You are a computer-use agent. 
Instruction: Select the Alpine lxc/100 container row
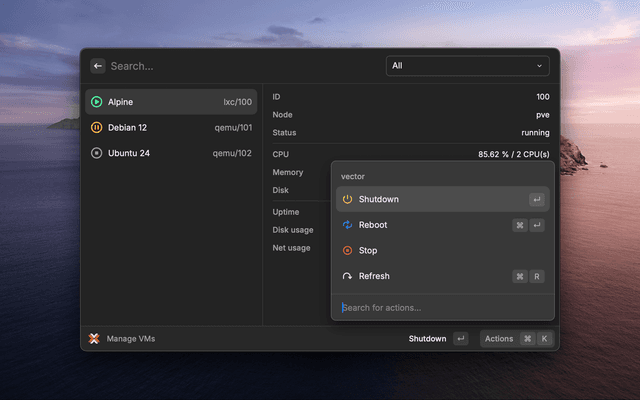point(170,102)
